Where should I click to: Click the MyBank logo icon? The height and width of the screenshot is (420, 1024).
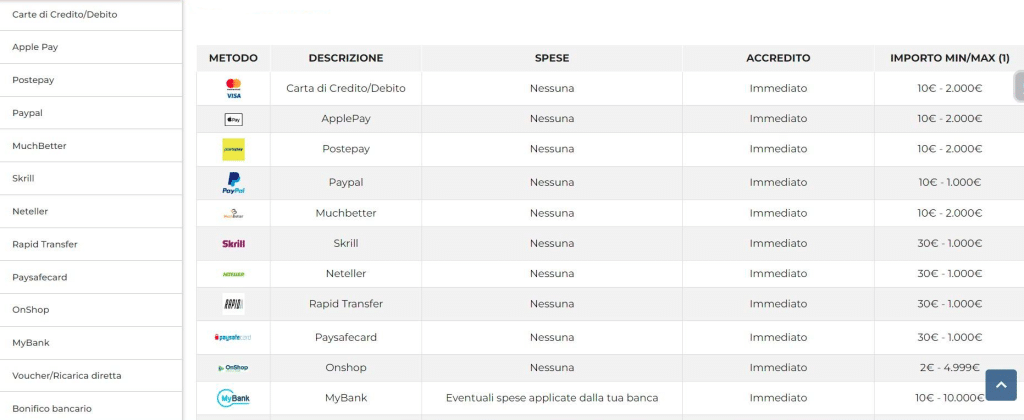pyautogui.click(x=233, y=398)
